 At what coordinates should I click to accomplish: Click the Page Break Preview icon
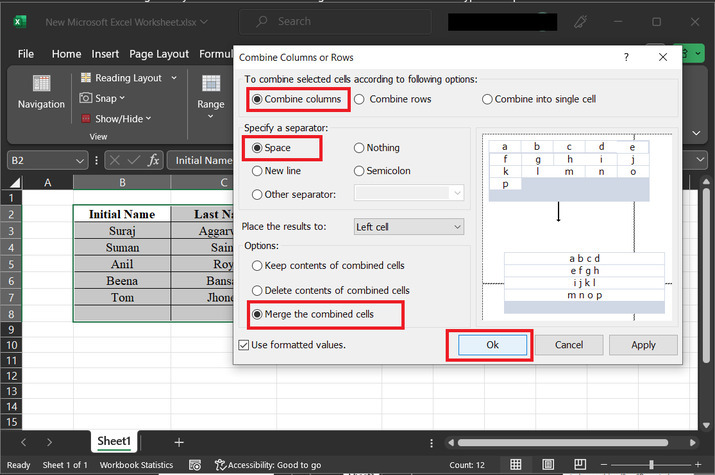tap(582, 465)
